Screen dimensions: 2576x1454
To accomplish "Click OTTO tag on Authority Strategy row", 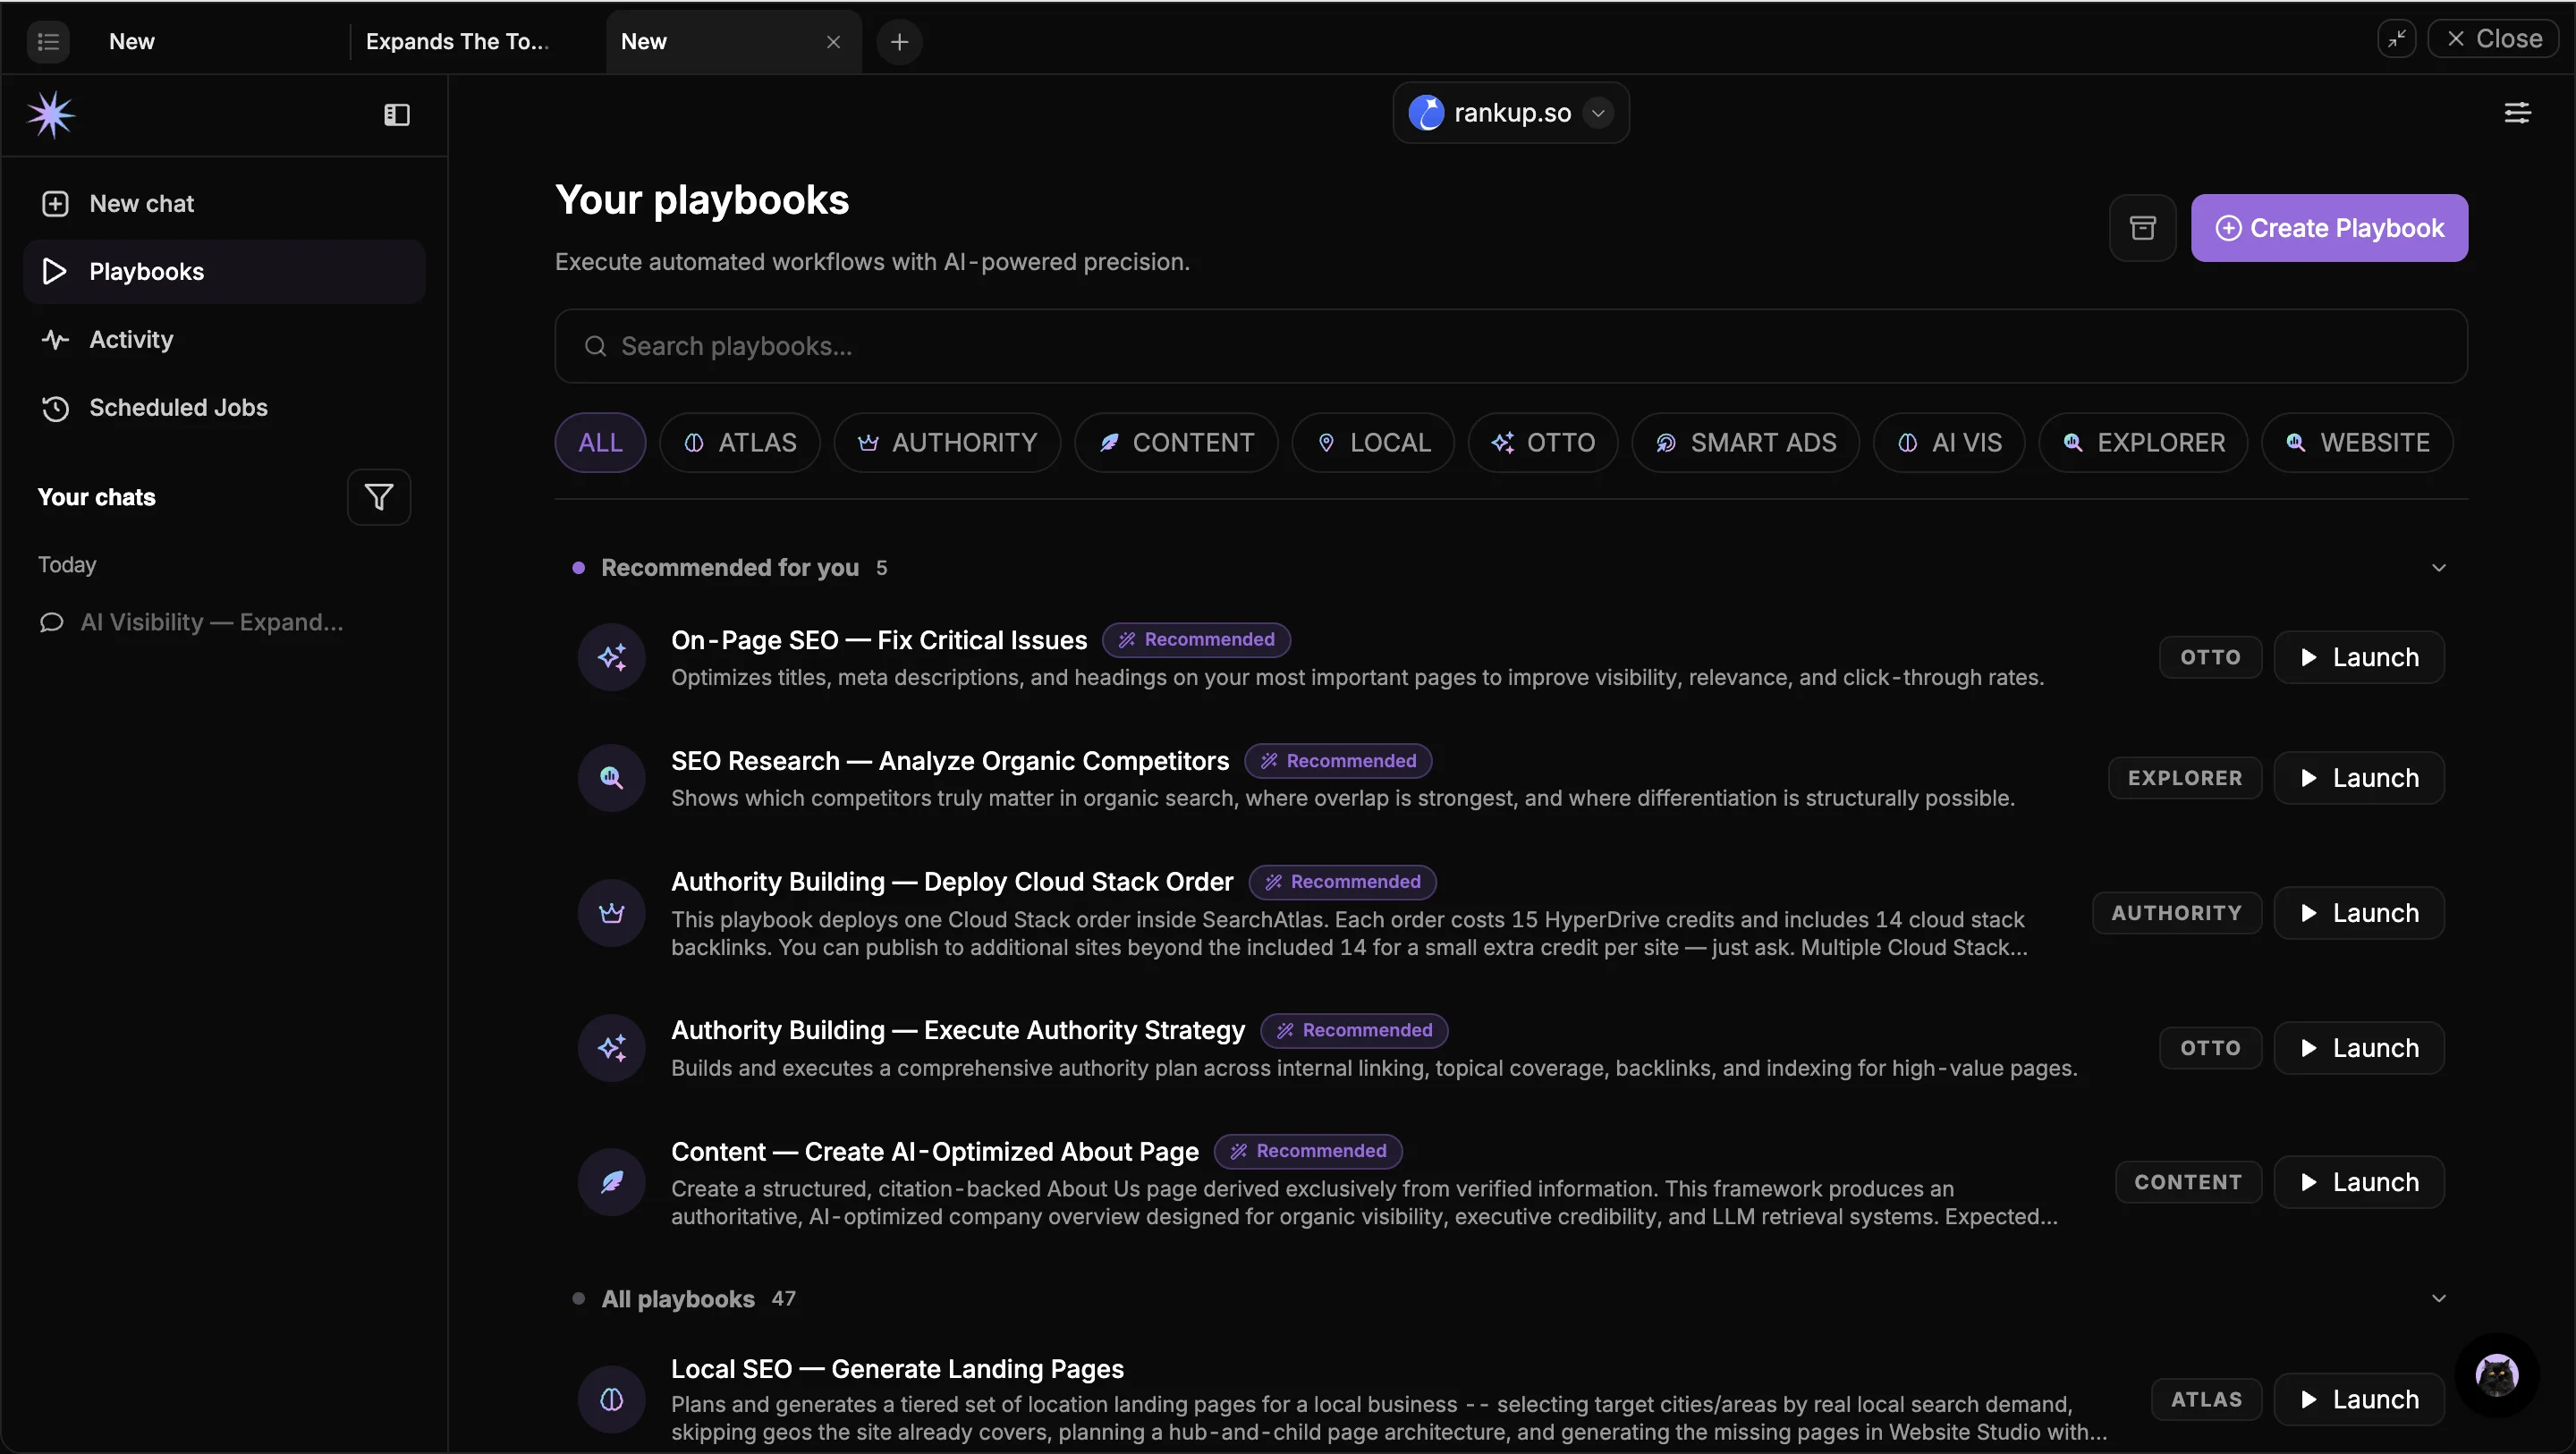I will click(x=2210, y=1048).
